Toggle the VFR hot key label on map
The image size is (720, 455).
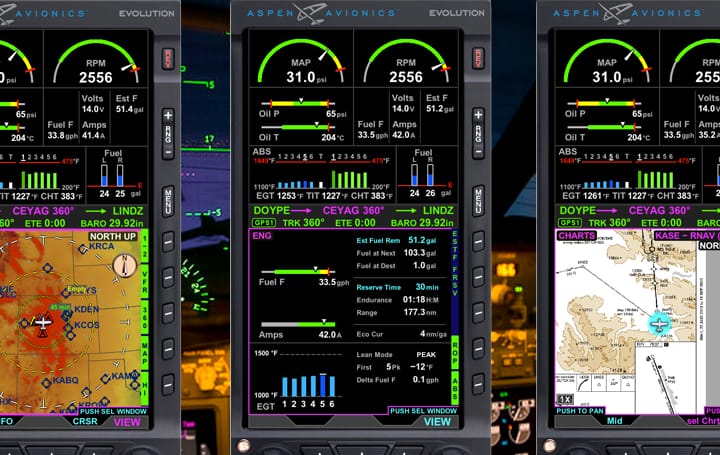point(145,281)
